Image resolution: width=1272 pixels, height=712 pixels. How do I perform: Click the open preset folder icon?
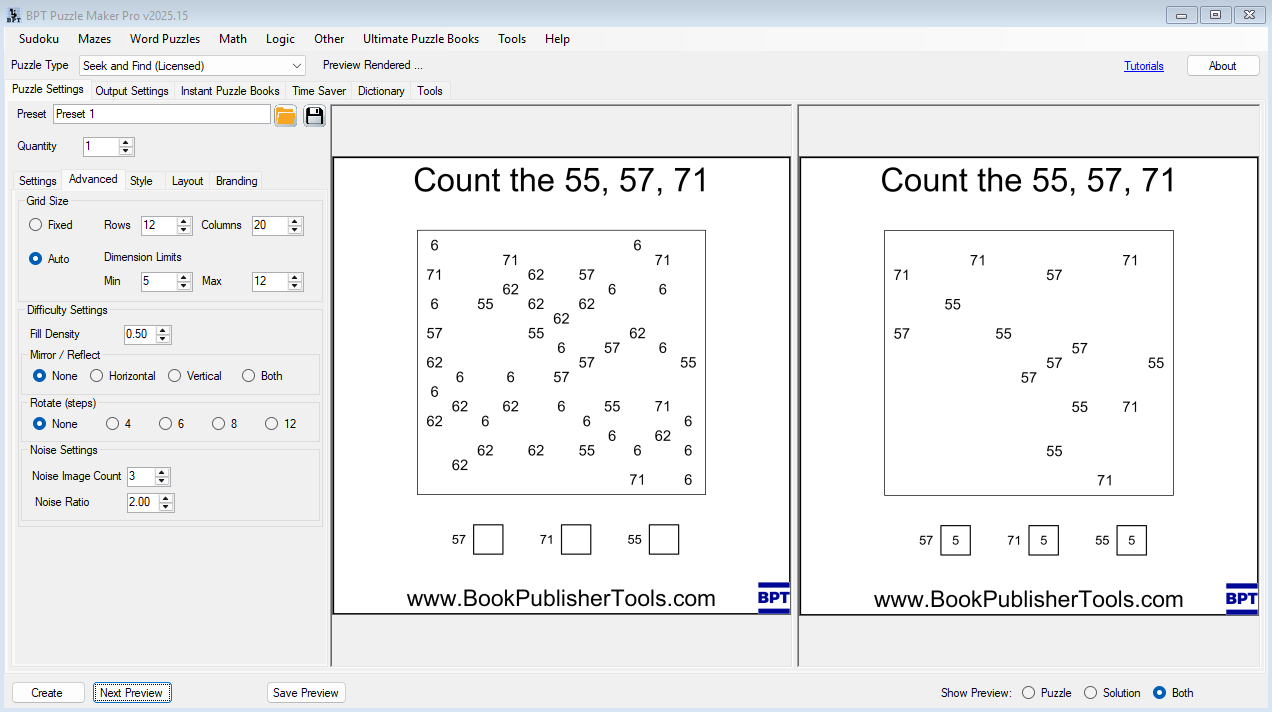pos(285,115)
